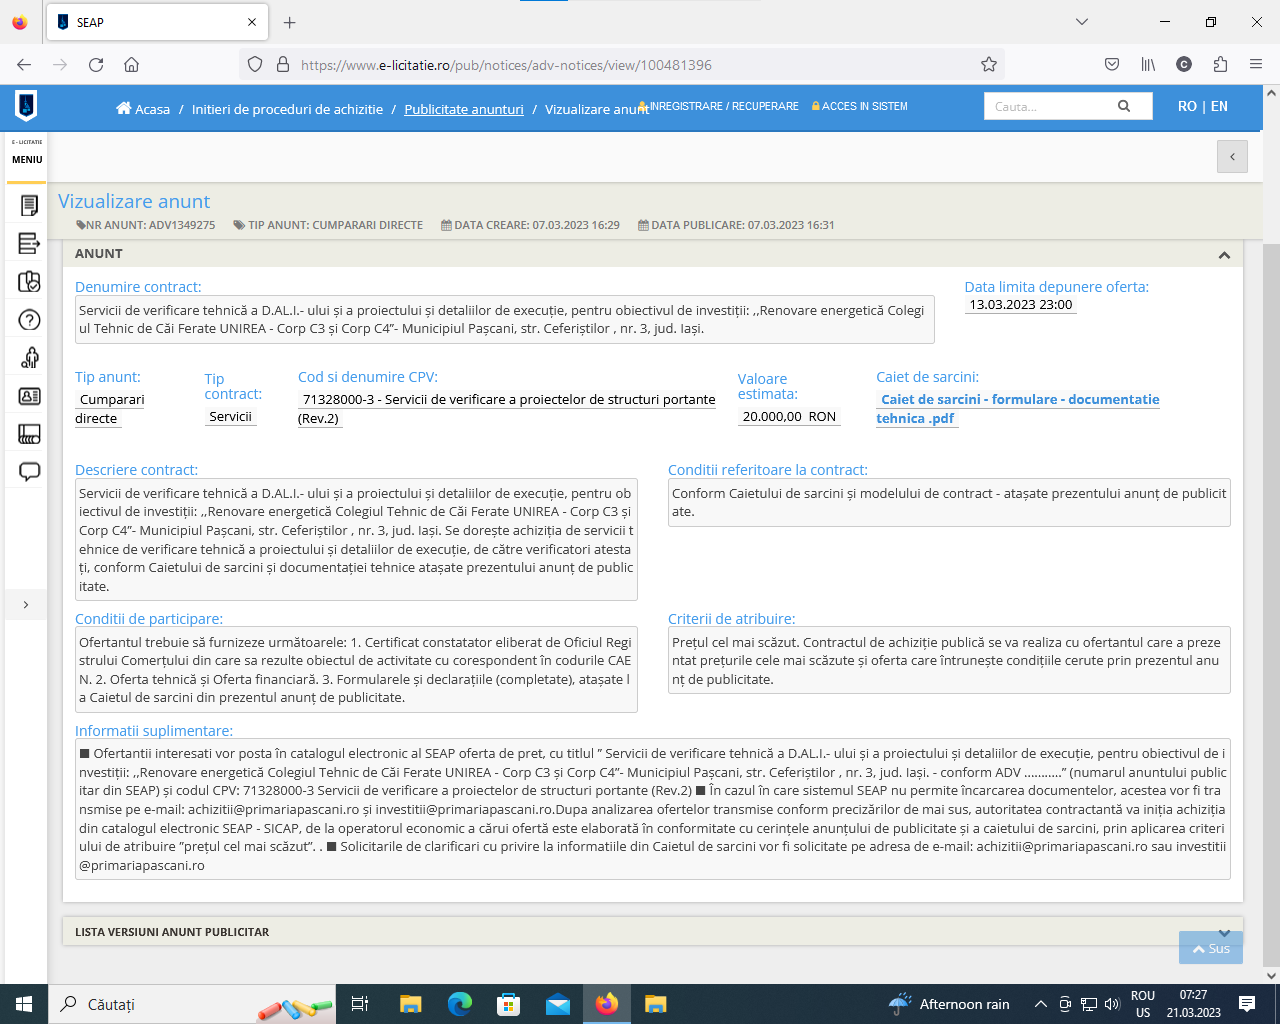Select the SEAP browser tab

[x=157, y=22]
